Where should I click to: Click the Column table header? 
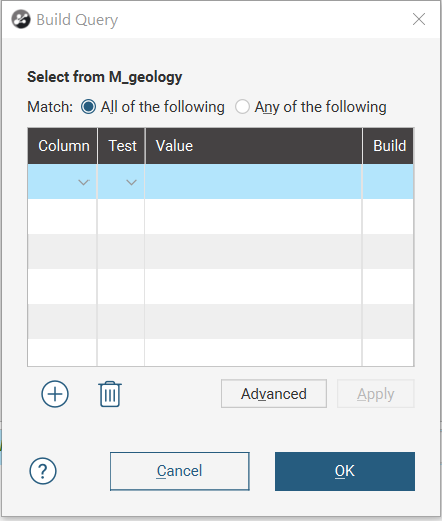pos(62,146)
